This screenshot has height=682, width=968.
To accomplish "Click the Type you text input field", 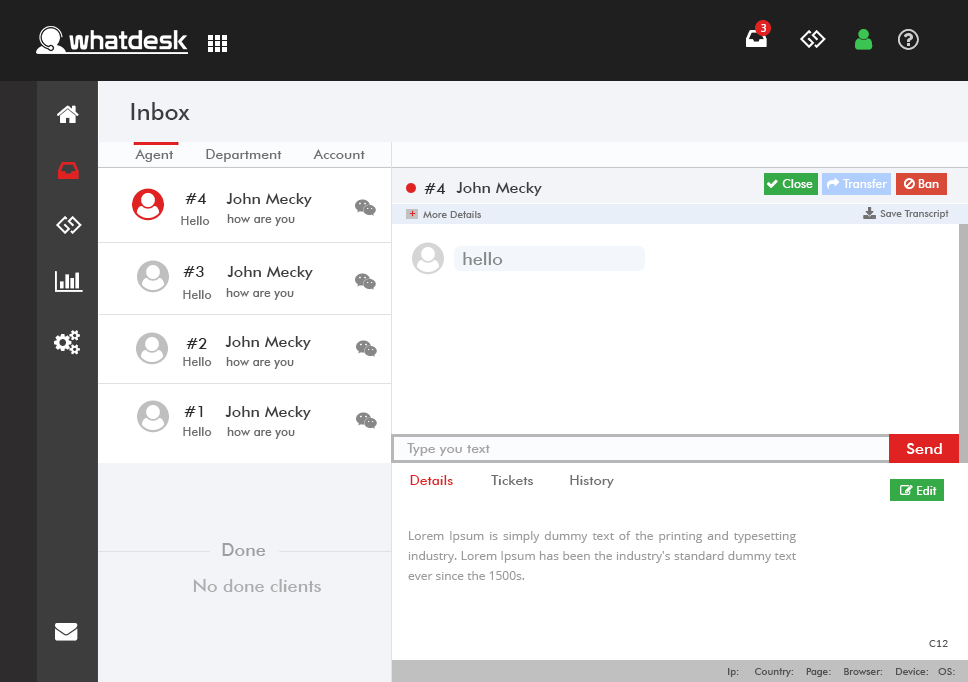I will pos(640,449).
